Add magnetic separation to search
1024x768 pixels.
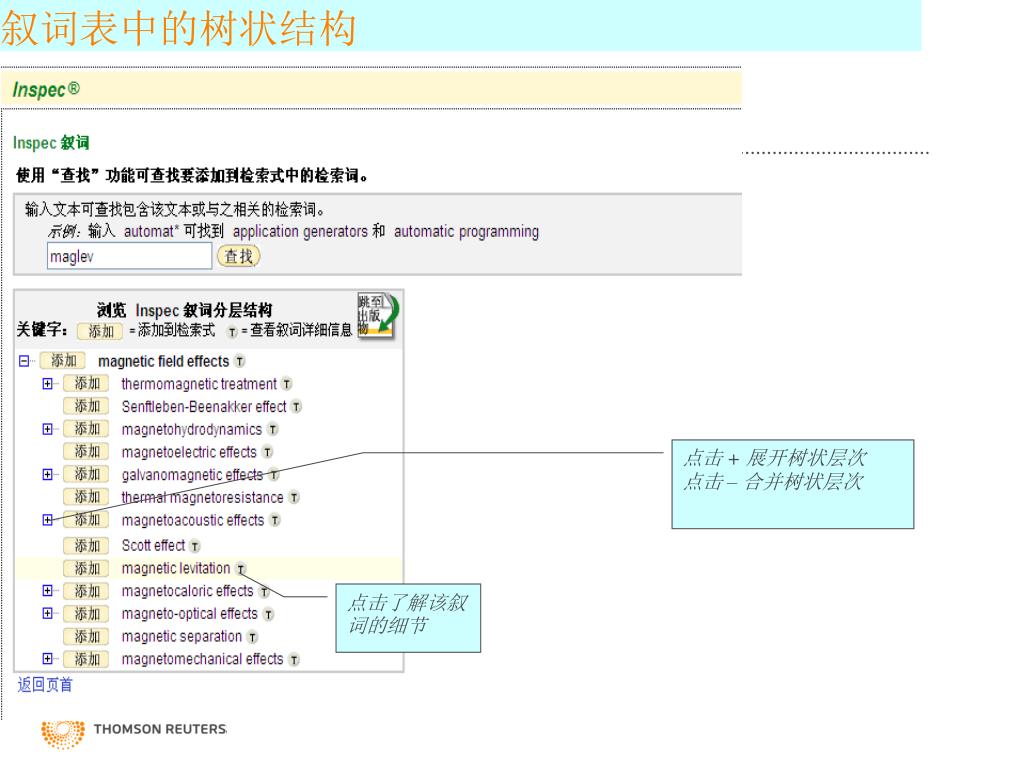(86, 636)
